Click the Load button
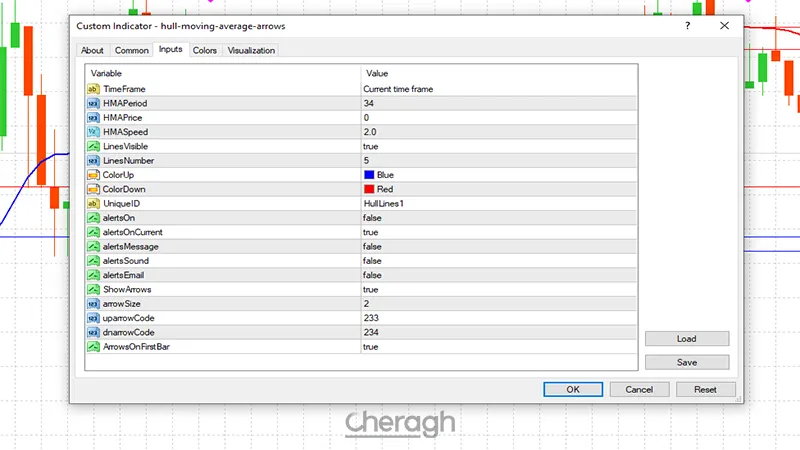The width and height of the screenshot is (800, 450). 687,339
